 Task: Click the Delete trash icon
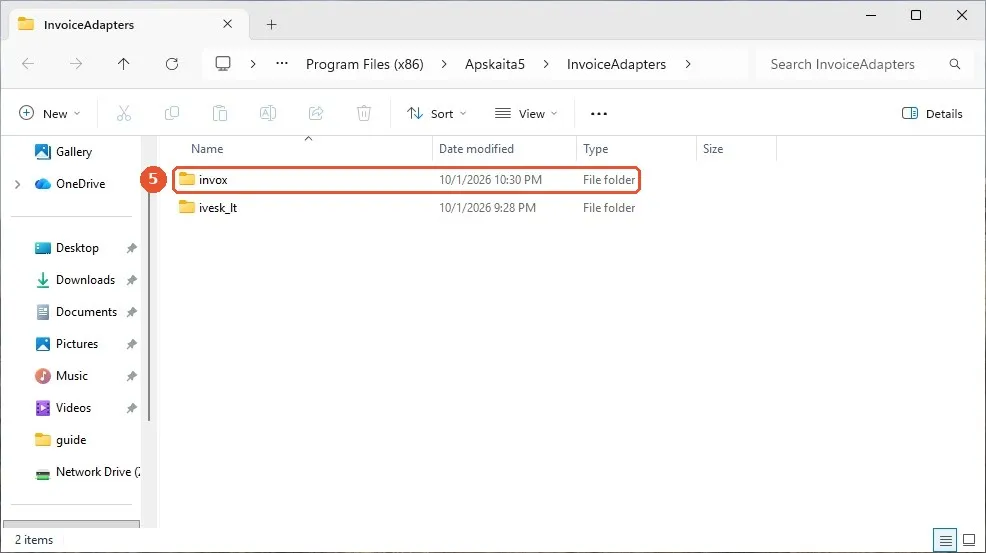coord(363,113)
